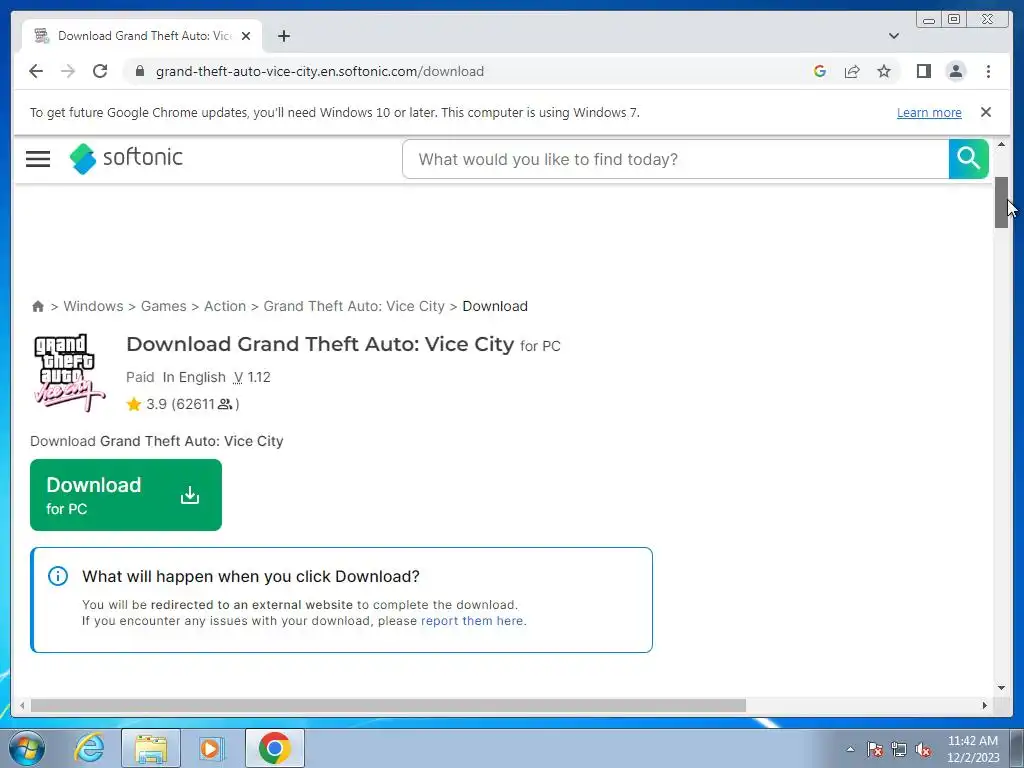Open Games breadcrumb link
This screenshot has height=768, width=1024.
click(163, 306)
